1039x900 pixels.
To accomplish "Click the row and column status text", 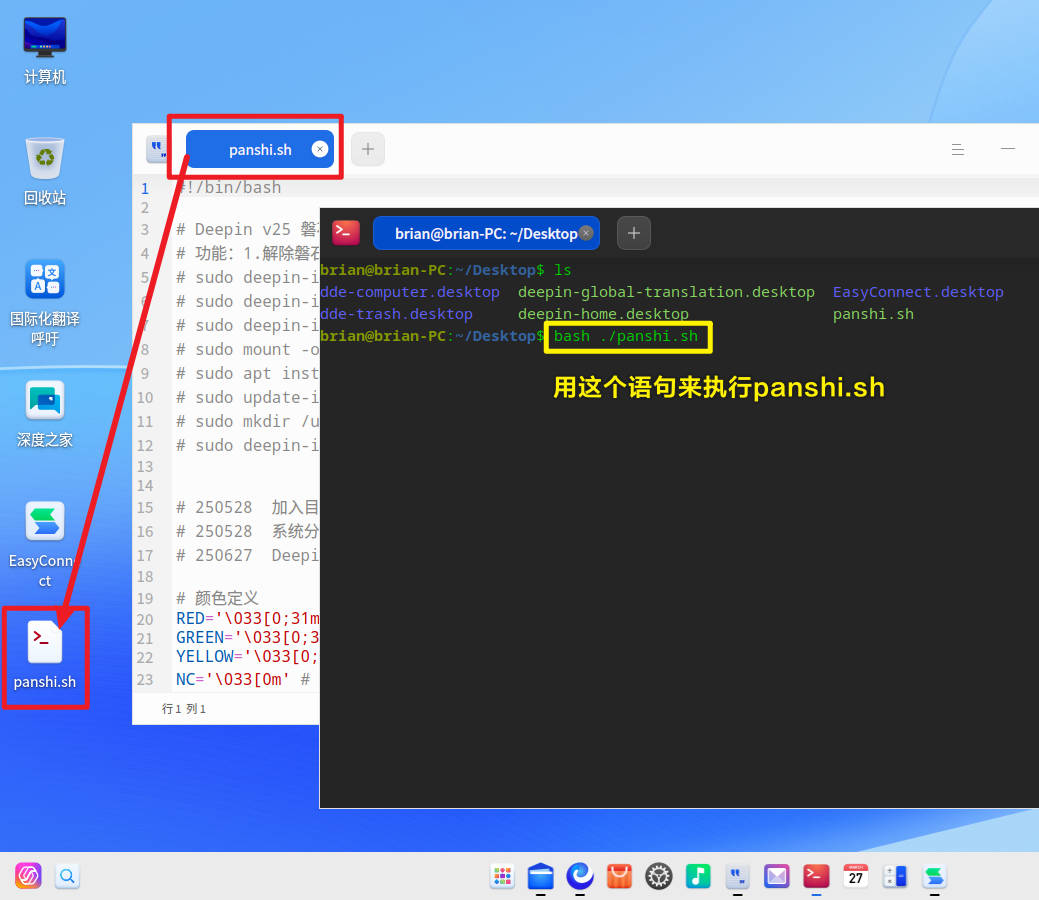I will pyautogui.click(x=184, y=708).
